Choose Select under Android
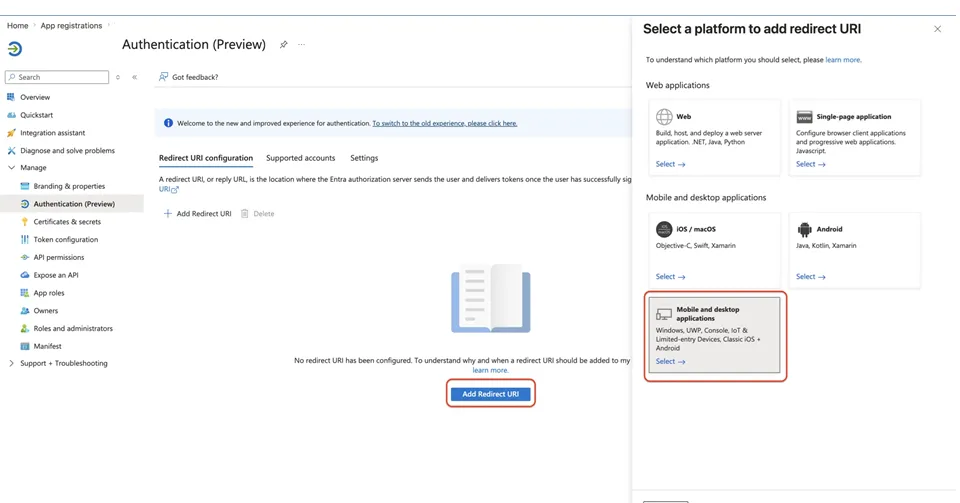The height and width of the screenshot is (503, 960). click(x=811, y=277)
